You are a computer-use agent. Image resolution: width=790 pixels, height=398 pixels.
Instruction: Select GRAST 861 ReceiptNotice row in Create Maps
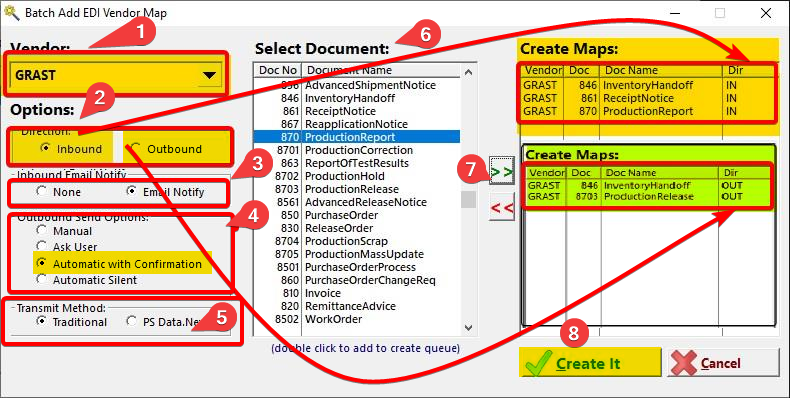click(646, 98)
